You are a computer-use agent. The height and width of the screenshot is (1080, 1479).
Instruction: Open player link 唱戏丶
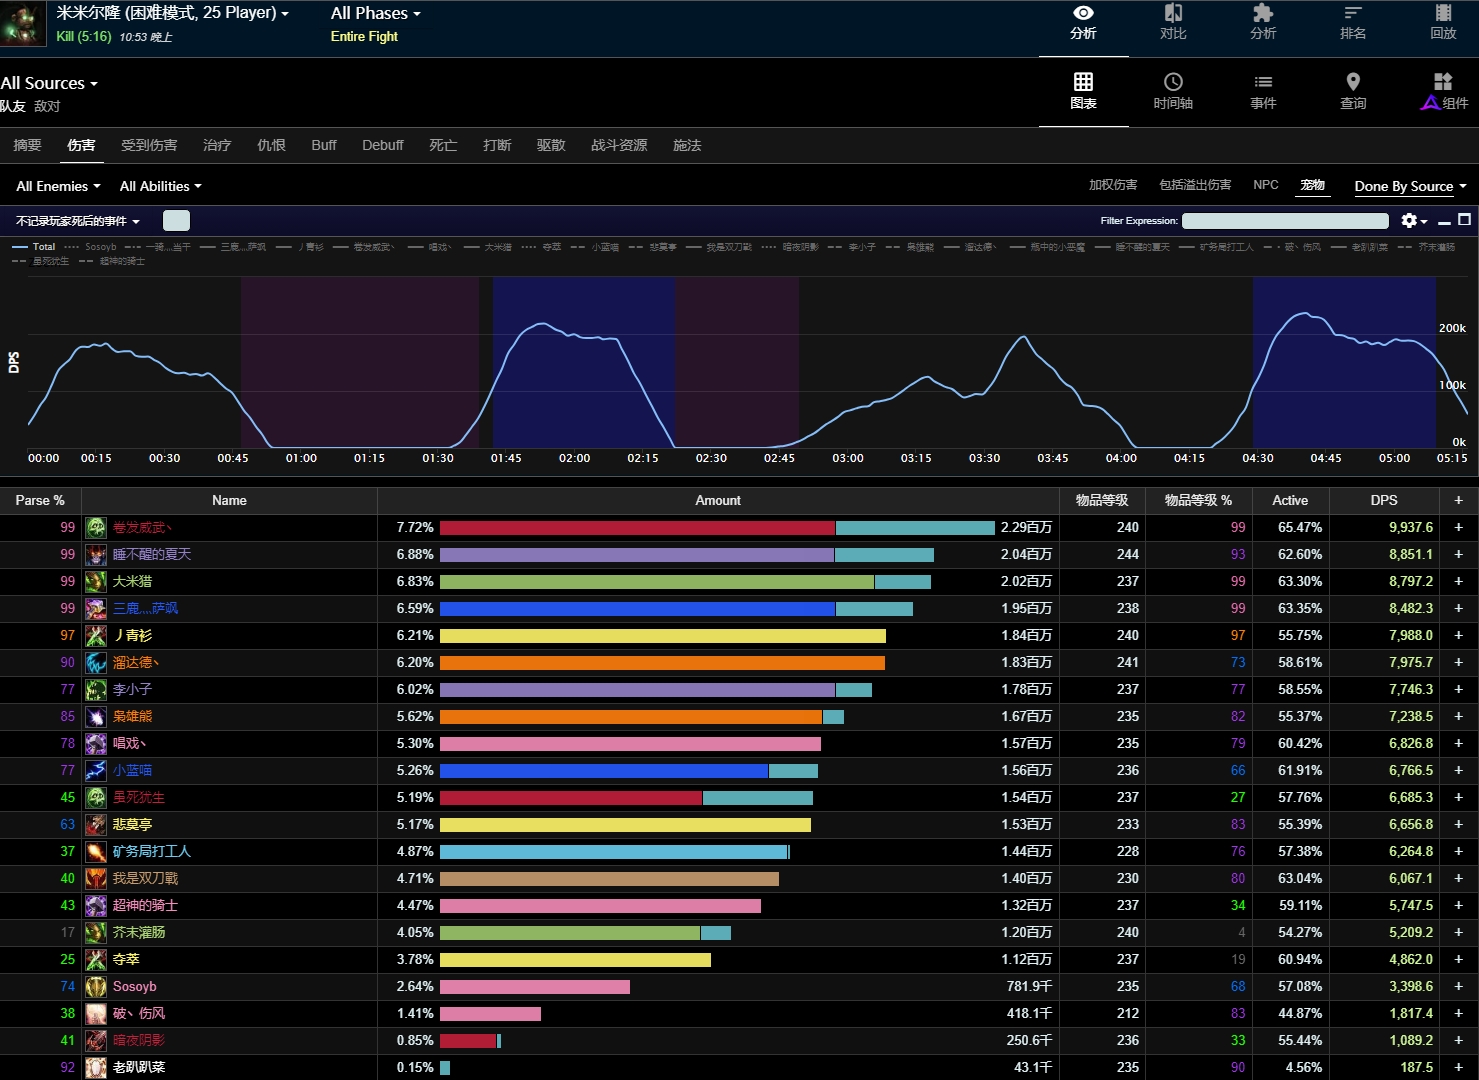(x=129, y=743)
